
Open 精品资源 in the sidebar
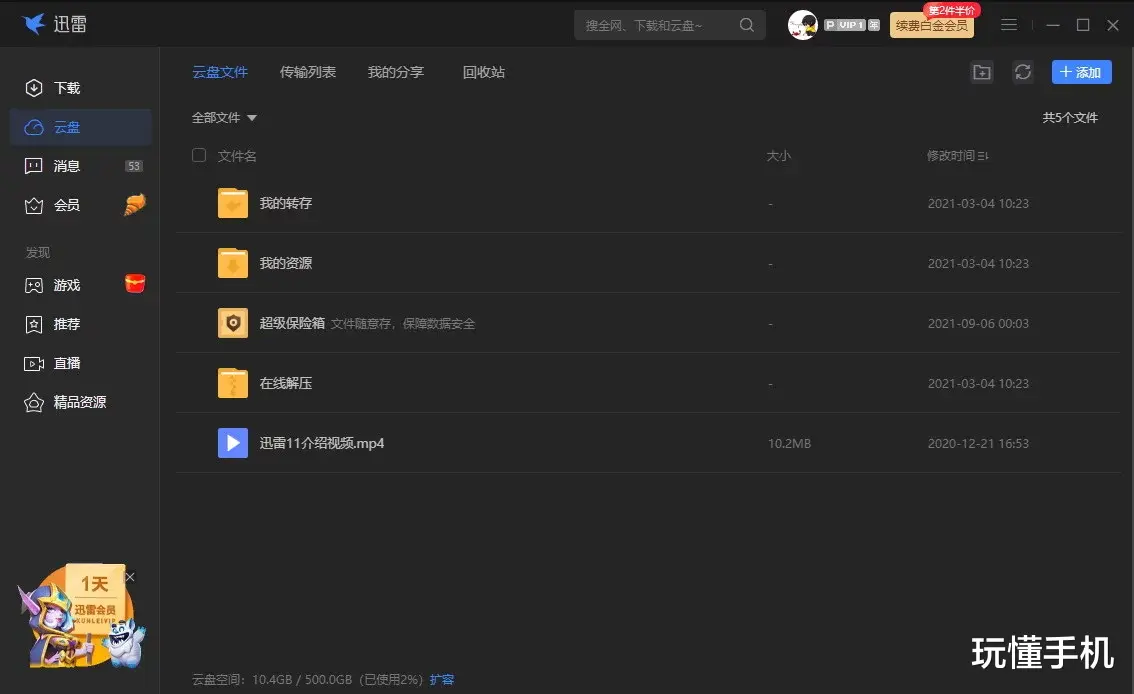(x=75, y=402)
